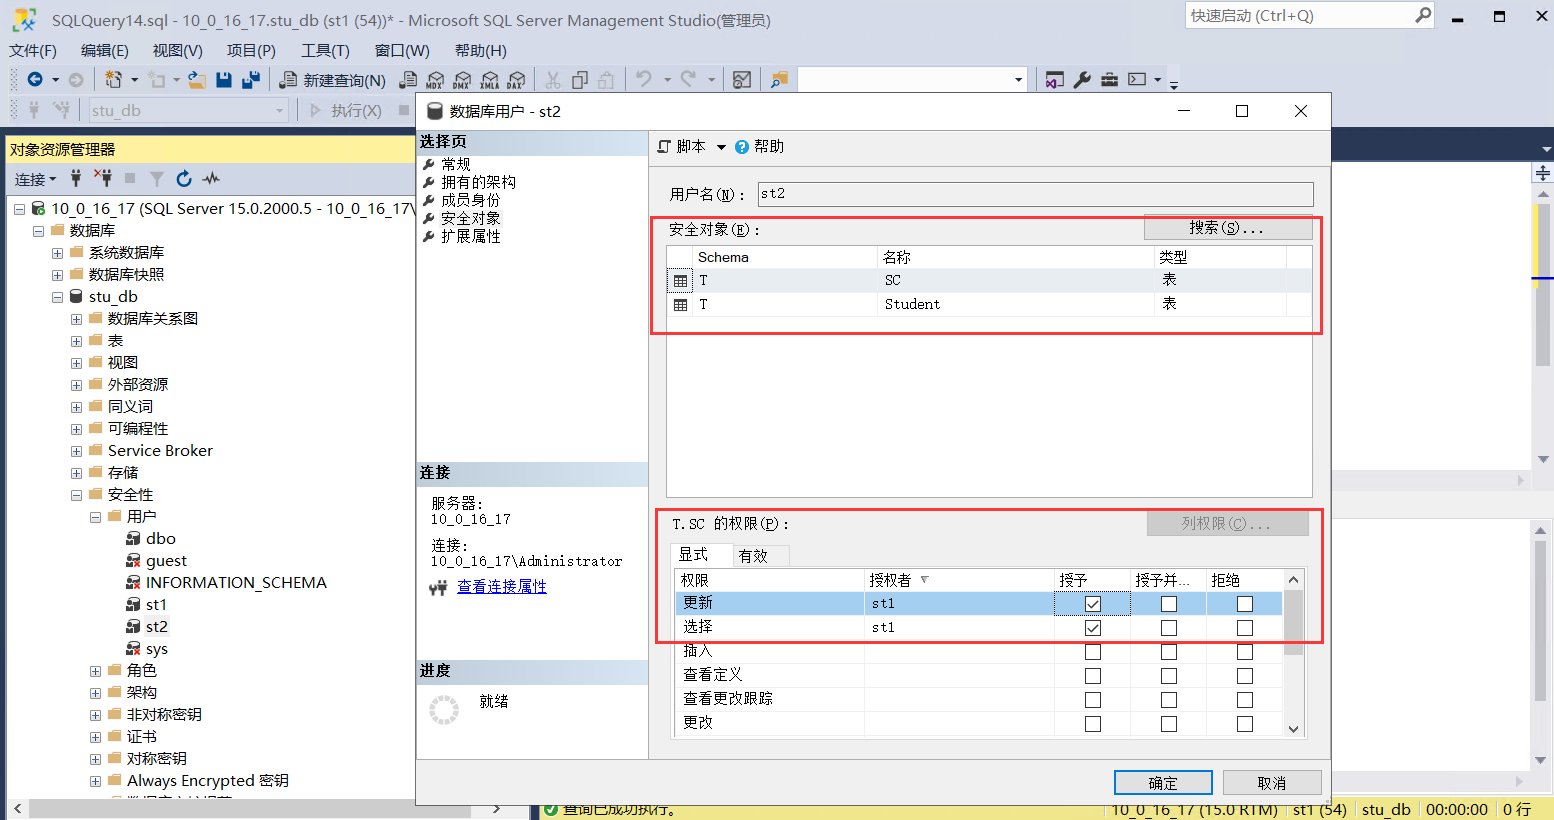Click the DAX query icon
Image resolution: width=1554 pixels, height=820 pixels.
click(516, 80)
